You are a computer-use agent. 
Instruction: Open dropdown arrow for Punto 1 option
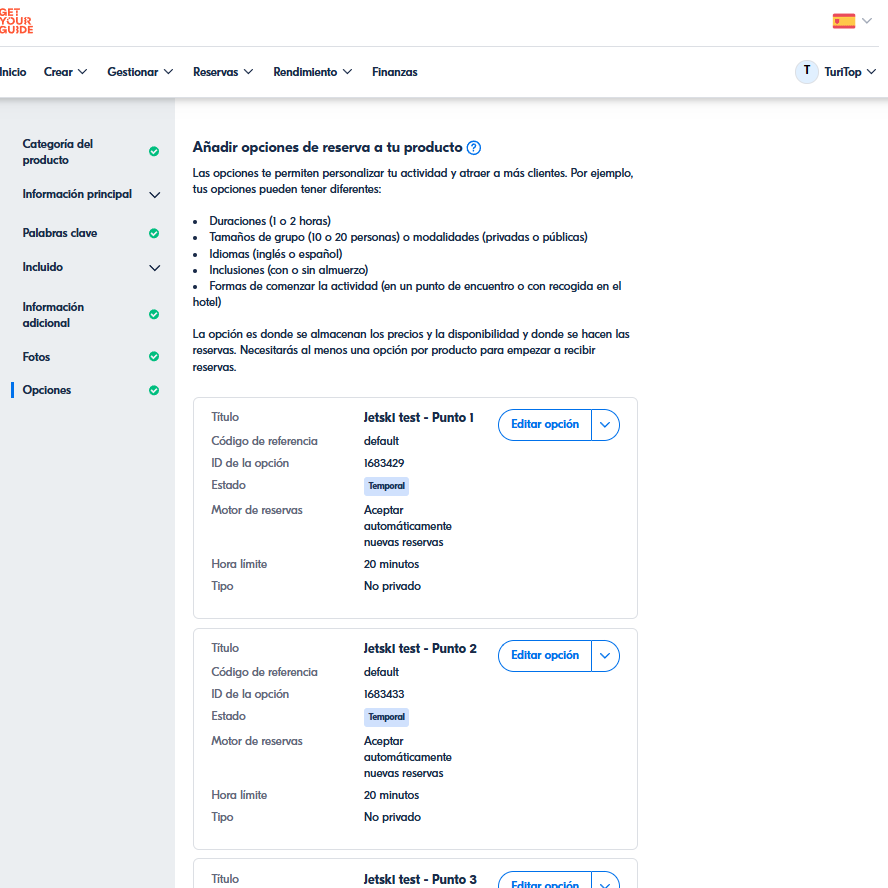pyautogui.click(x=606, y=425)
